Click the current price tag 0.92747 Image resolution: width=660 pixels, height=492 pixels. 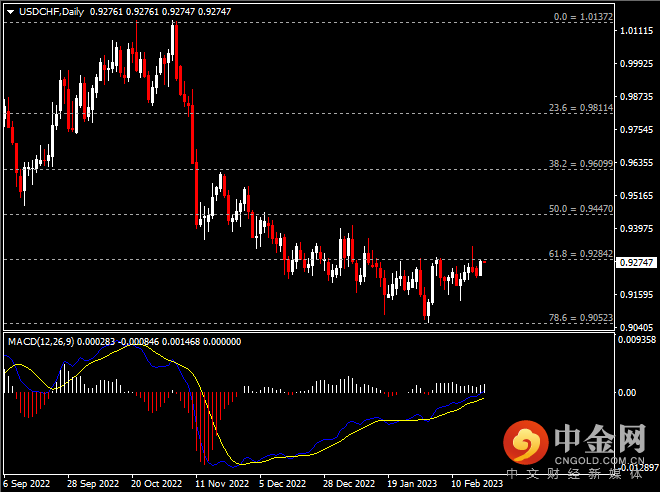click(636, 263)
